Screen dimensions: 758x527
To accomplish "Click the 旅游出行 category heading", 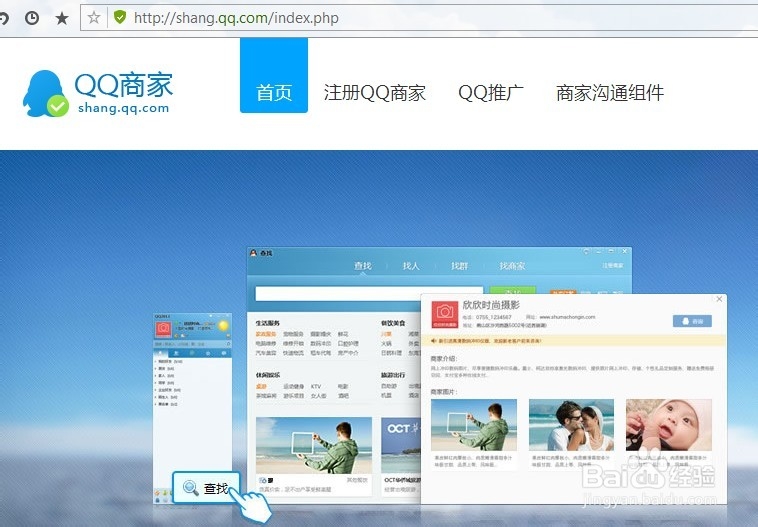I will pos(393,375).
